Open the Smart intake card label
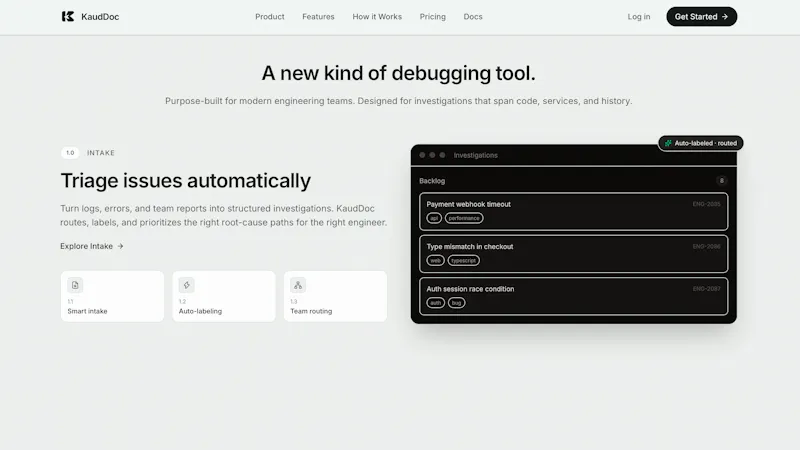The height and width of the screenshot is (450, 800). [x=87, y=311]
